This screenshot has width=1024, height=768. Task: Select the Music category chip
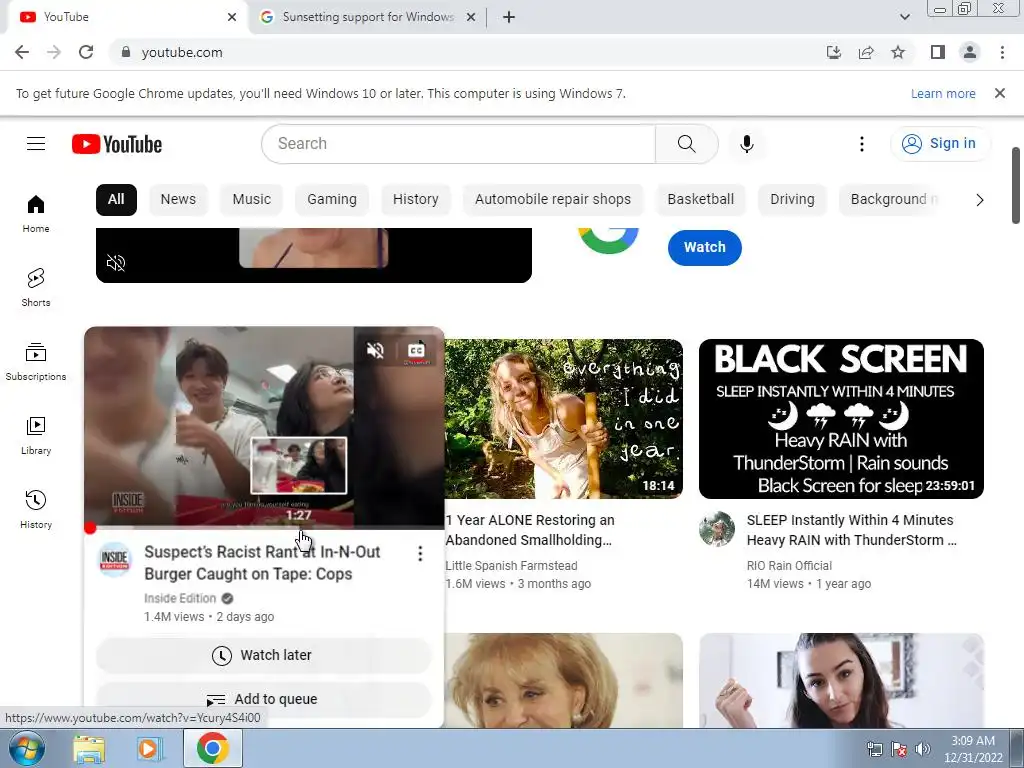[251, 200]
